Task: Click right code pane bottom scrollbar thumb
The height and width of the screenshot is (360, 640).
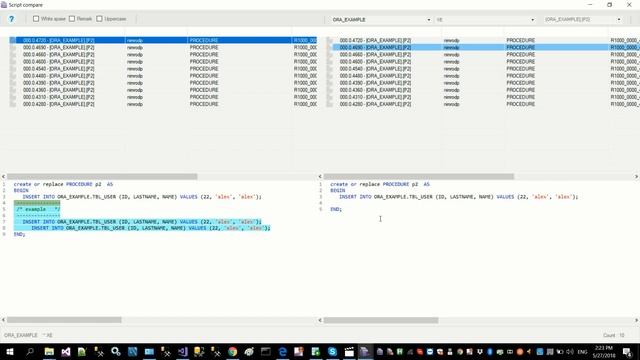Action: (x=381, y=320)
